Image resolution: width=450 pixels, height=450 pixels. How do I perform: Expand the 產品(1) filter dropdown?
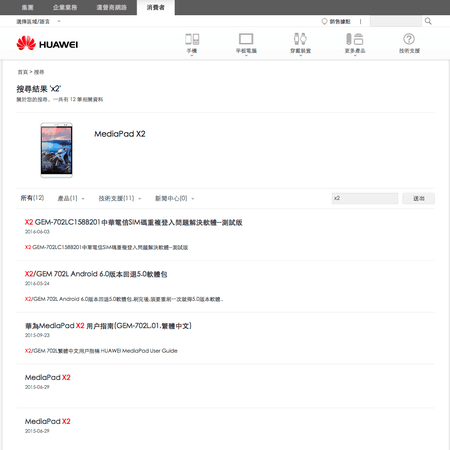coord(71,198)
